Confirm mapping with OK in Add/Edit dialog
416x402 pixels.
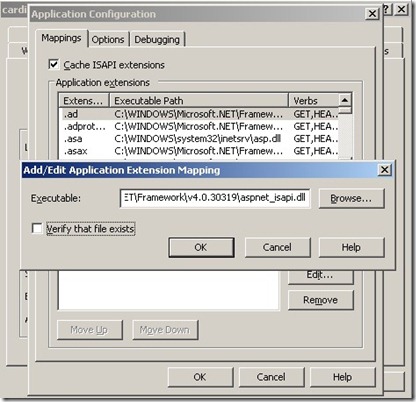[201, 247]
